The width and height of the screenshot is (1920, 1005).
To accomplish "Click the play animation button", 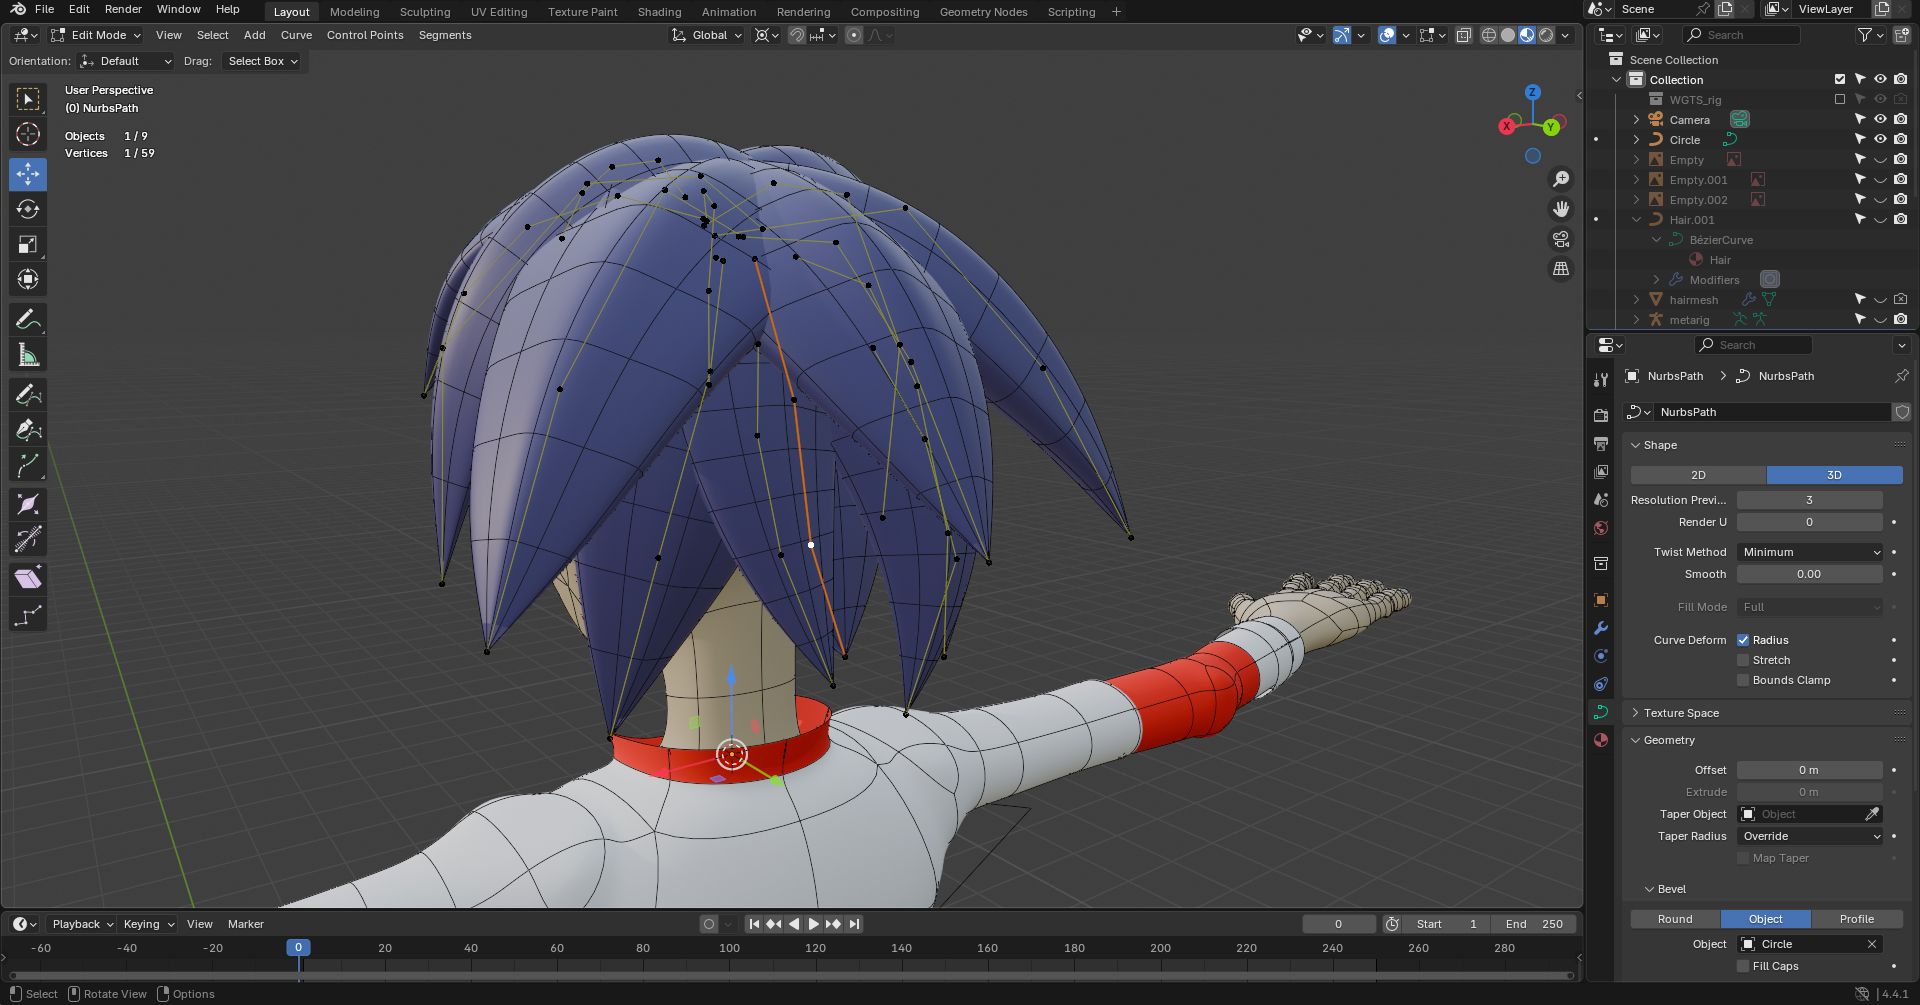I will 813,924.
